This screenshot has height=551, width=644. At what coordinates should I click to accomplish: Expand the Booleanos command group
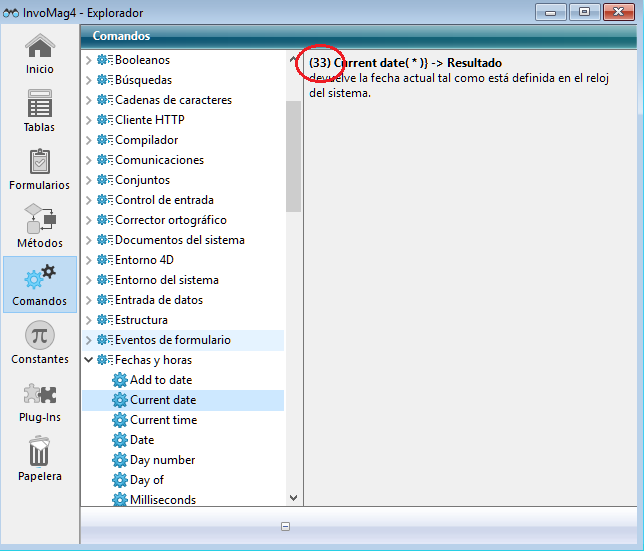pyautogui.click(x=89, y=60)
